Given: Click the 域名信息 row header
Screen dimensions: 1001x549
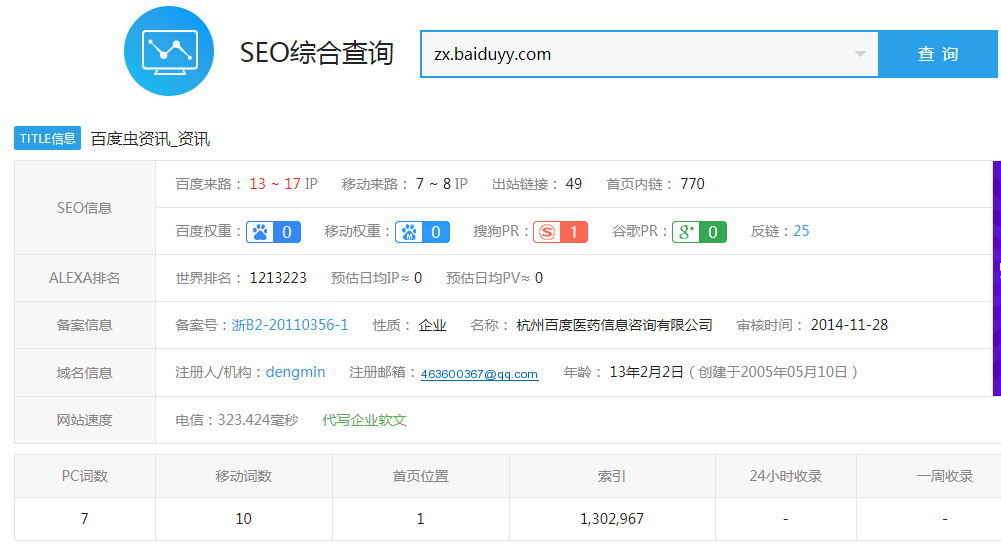Looking at the screenshot, I should [84, 373].
